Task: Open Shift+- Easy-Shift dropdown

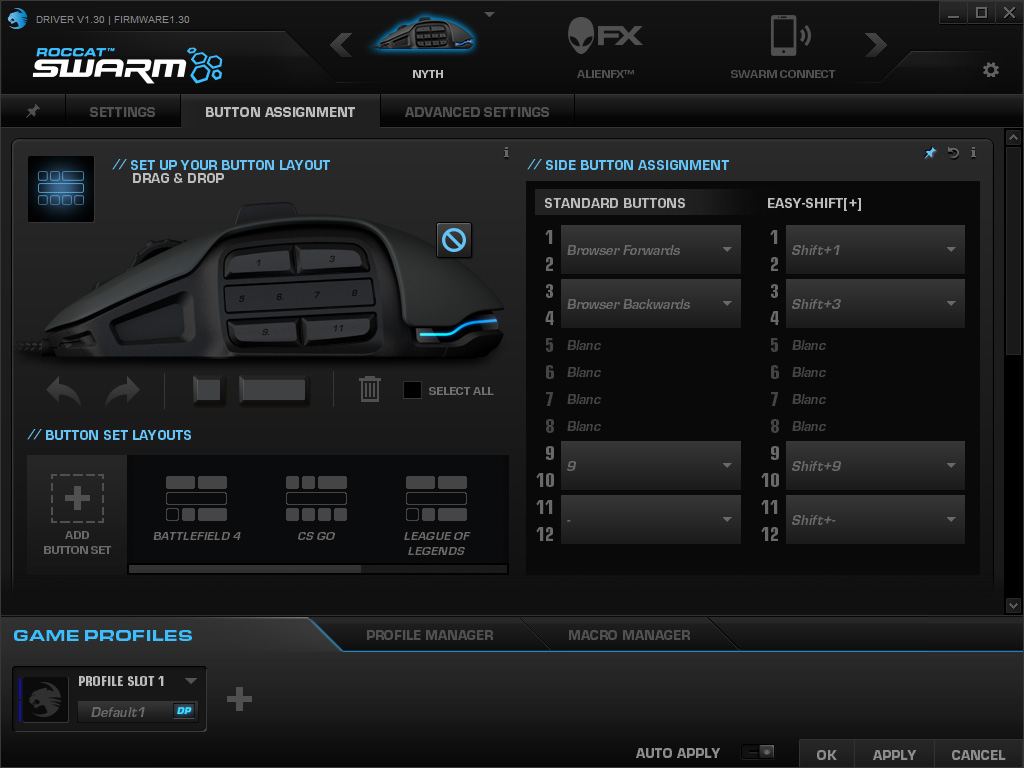Action: click(875, 520)
